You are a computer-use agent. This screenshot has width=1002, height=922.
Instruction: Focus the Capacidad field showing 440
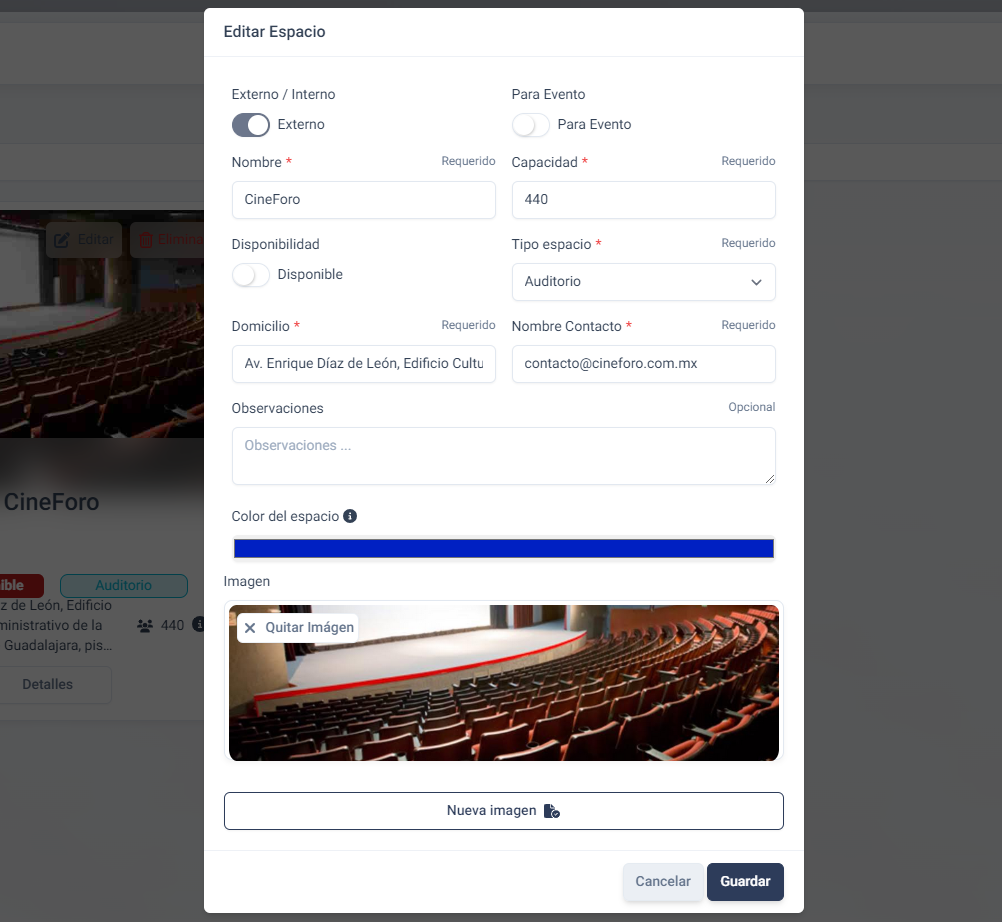pos(643,200)
